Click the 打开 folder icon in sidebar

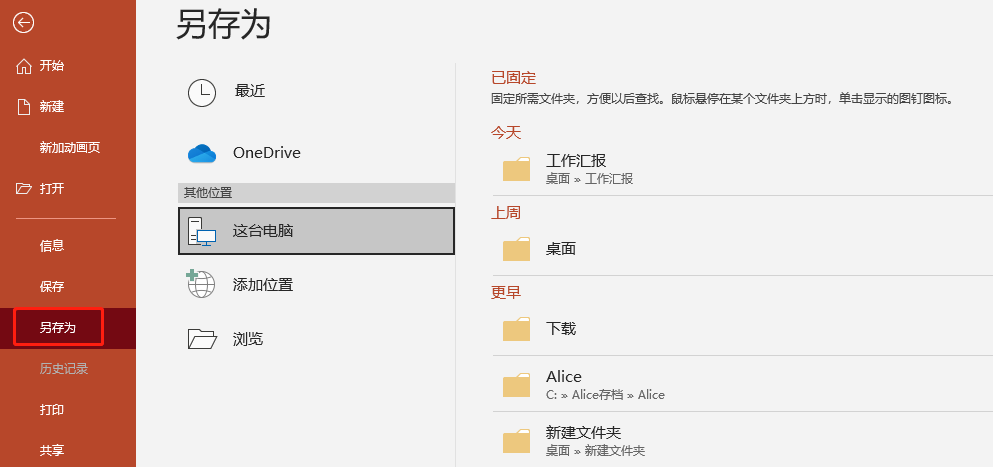tap(23, 188)
